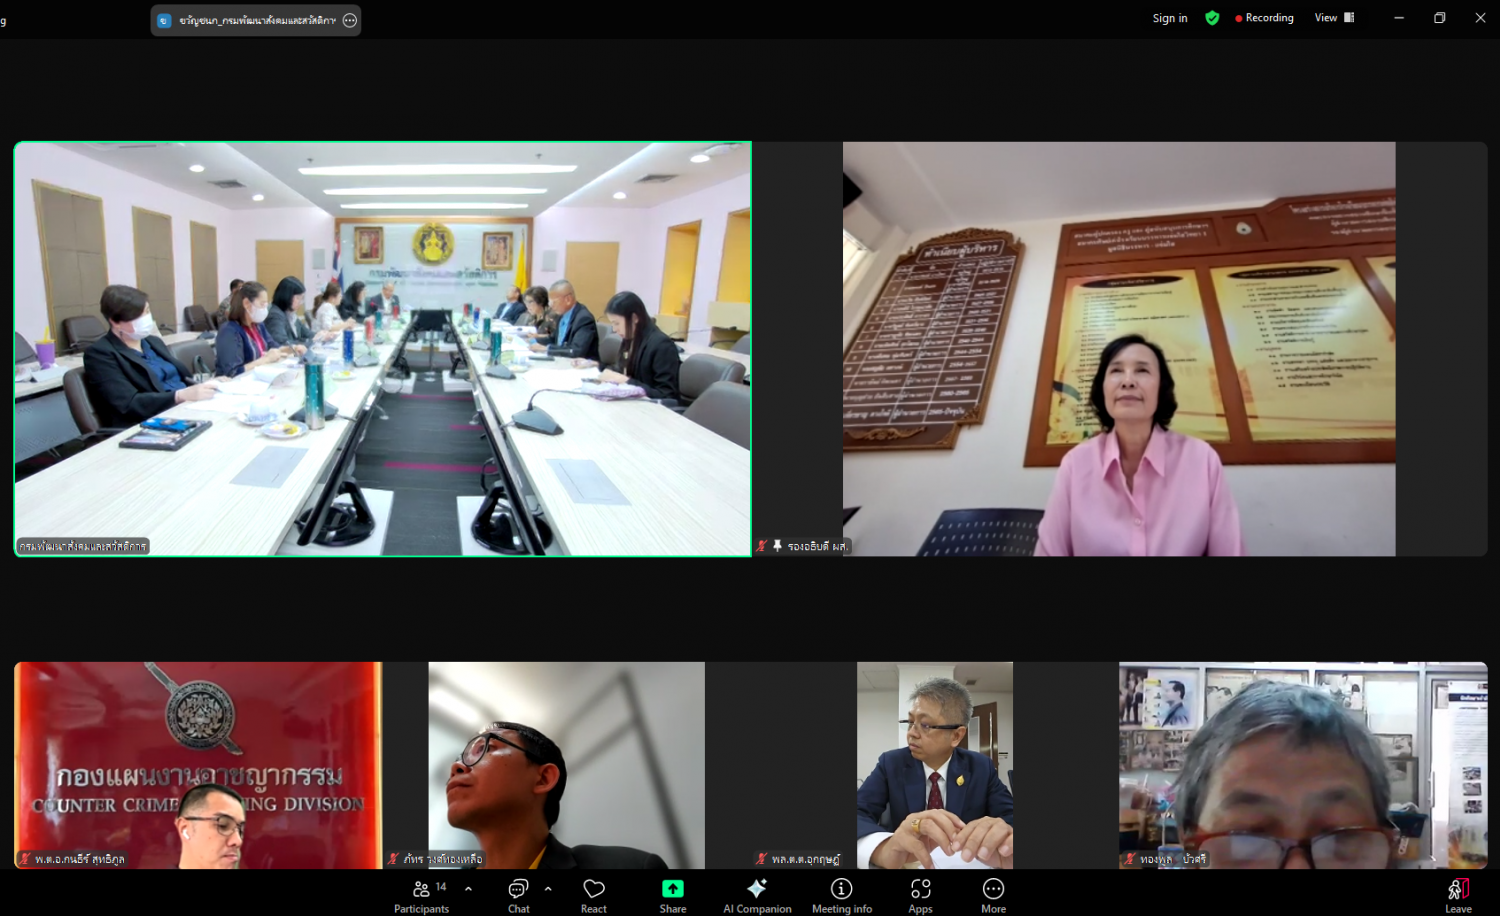
Task: Open the More options menu
Action: [993, 896]
